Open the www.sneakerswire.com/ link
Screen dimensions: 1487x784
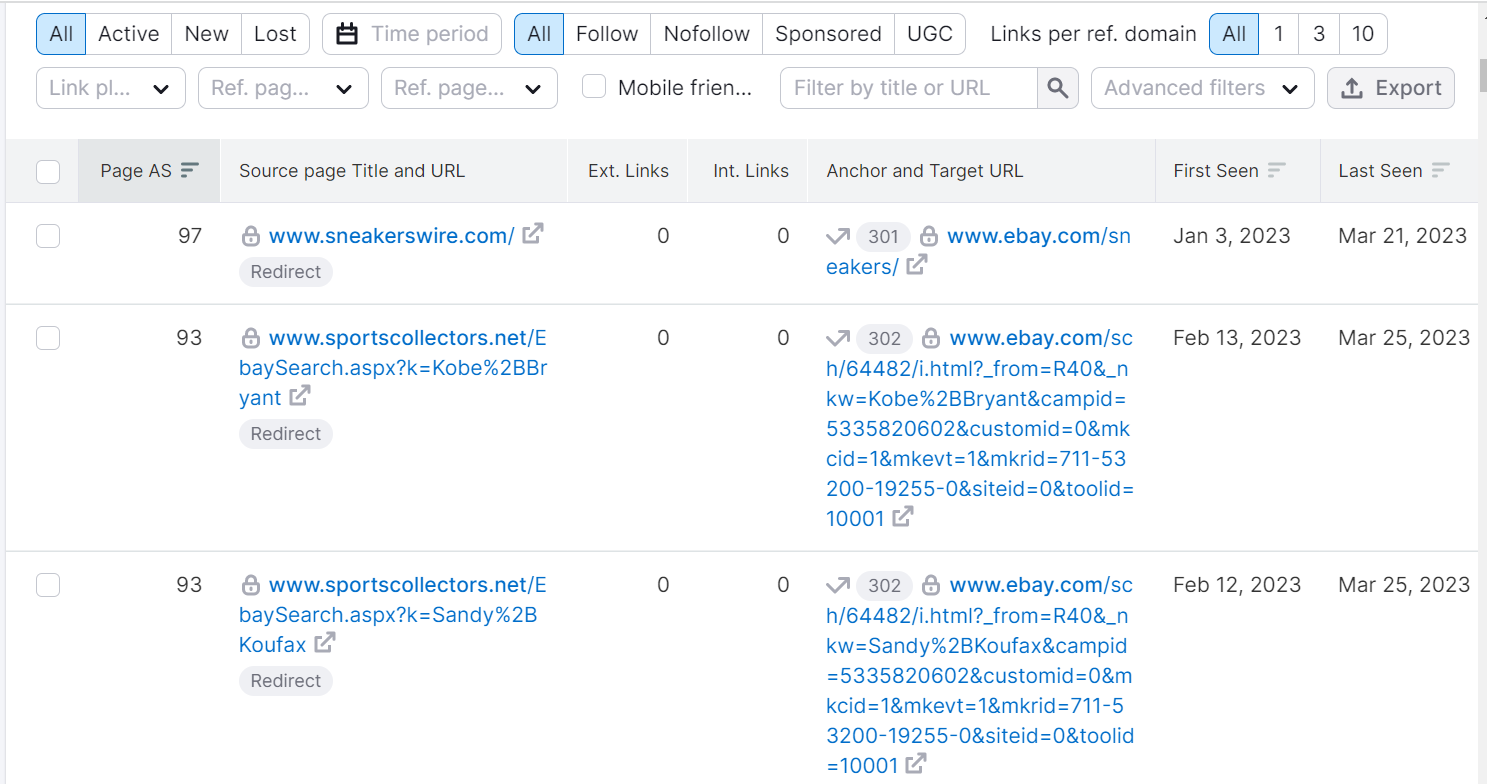391,236
